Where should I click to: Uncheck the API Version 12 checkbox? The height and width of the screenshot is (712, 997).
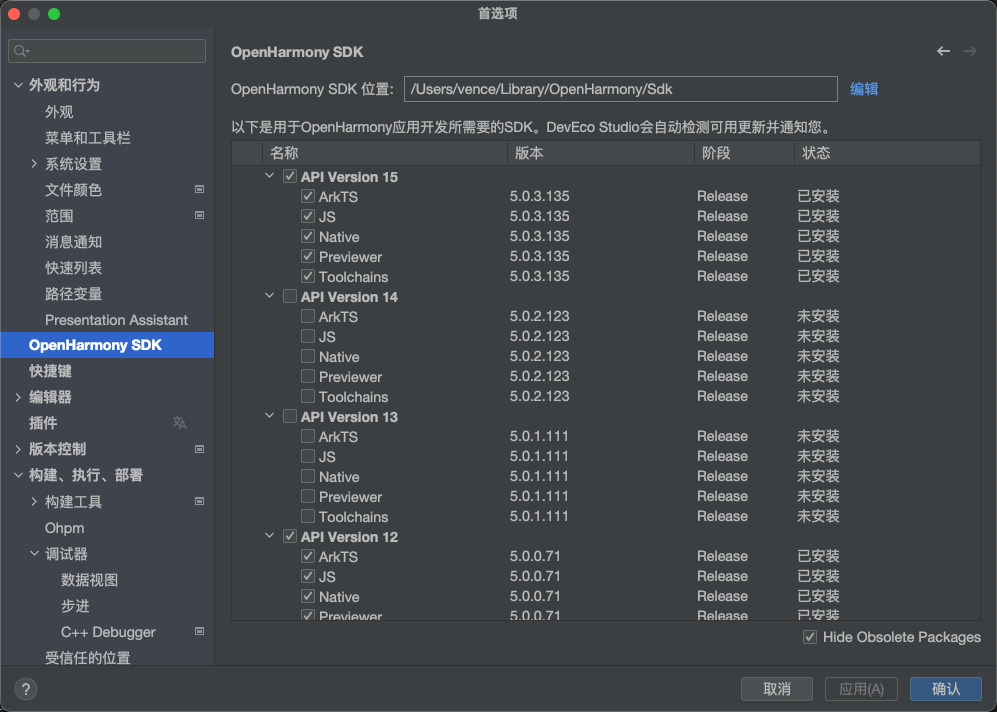point(290,537)
